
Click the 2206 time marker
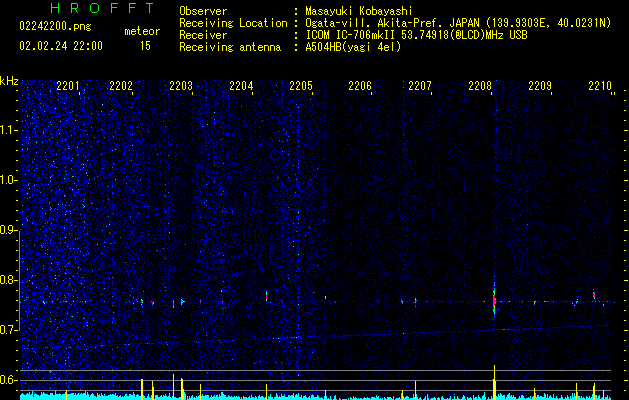click(360, 86)
